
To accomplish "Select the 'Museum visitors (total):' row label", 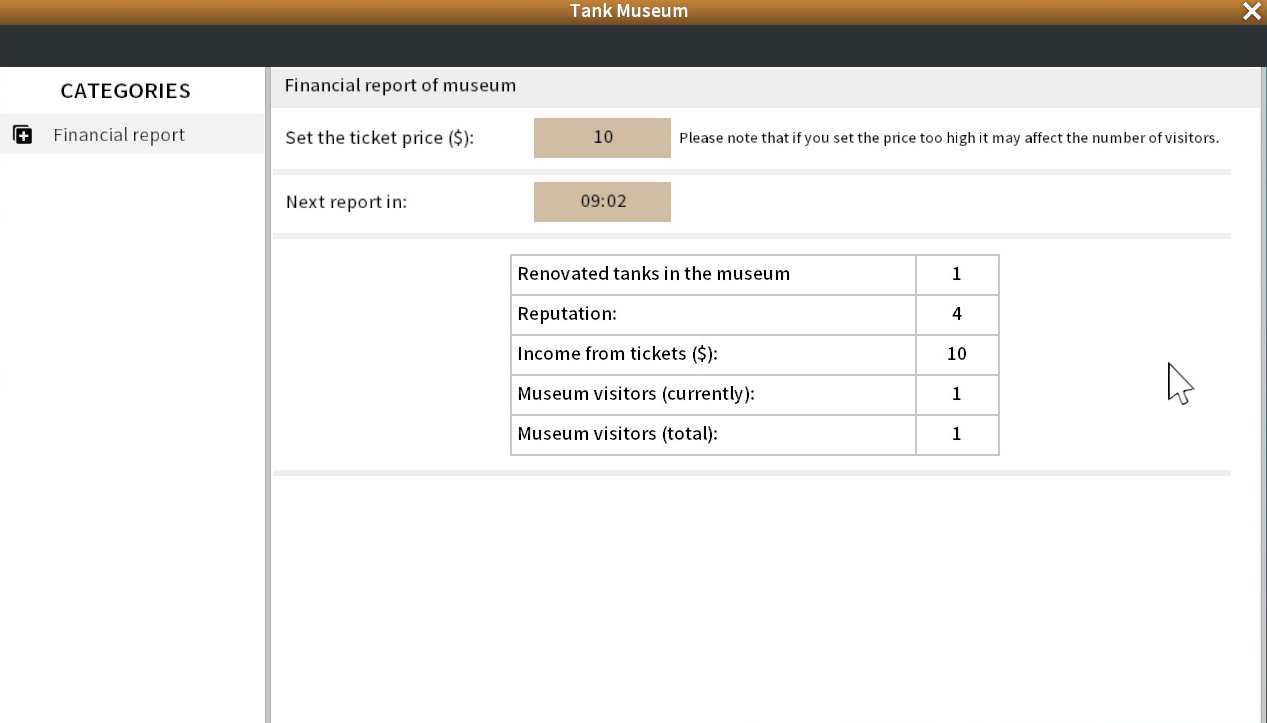I will (x=617, y=434).
